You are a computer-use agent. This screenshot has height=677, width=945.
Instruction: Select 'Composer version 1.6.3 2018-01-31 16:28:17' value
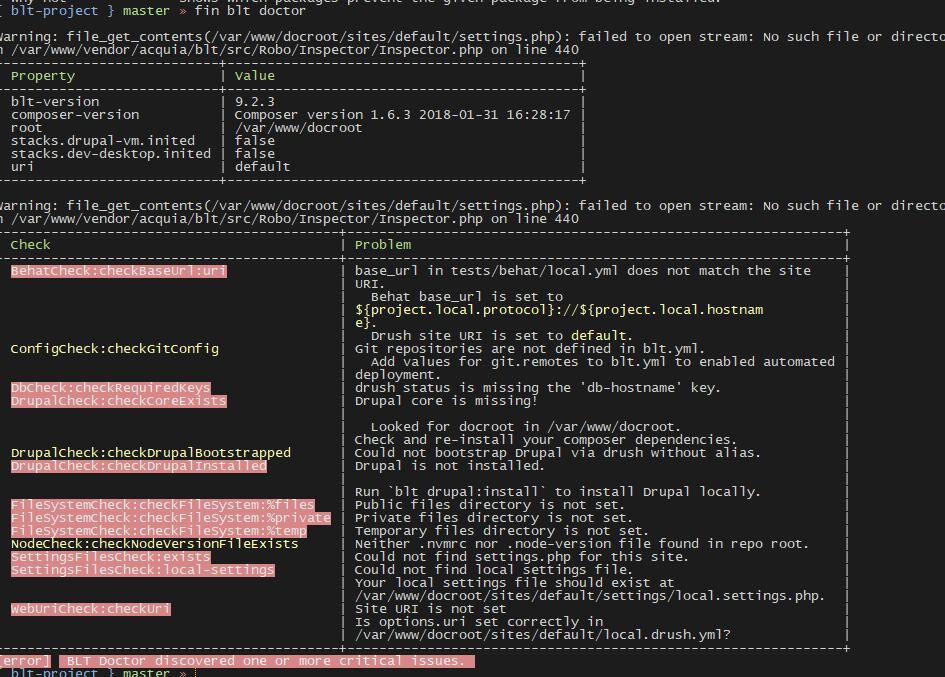point(402,115)
